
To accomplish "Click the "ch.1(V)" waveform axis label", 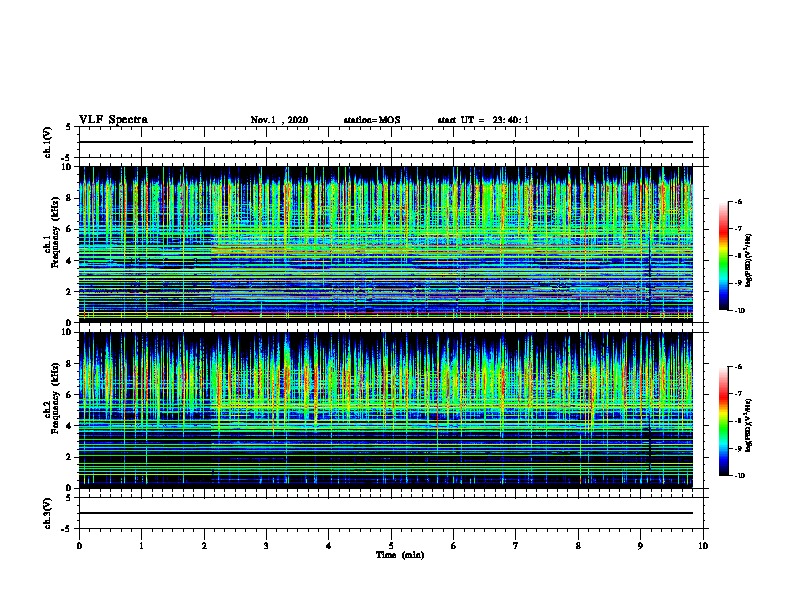I will click(x=47, y=142).
